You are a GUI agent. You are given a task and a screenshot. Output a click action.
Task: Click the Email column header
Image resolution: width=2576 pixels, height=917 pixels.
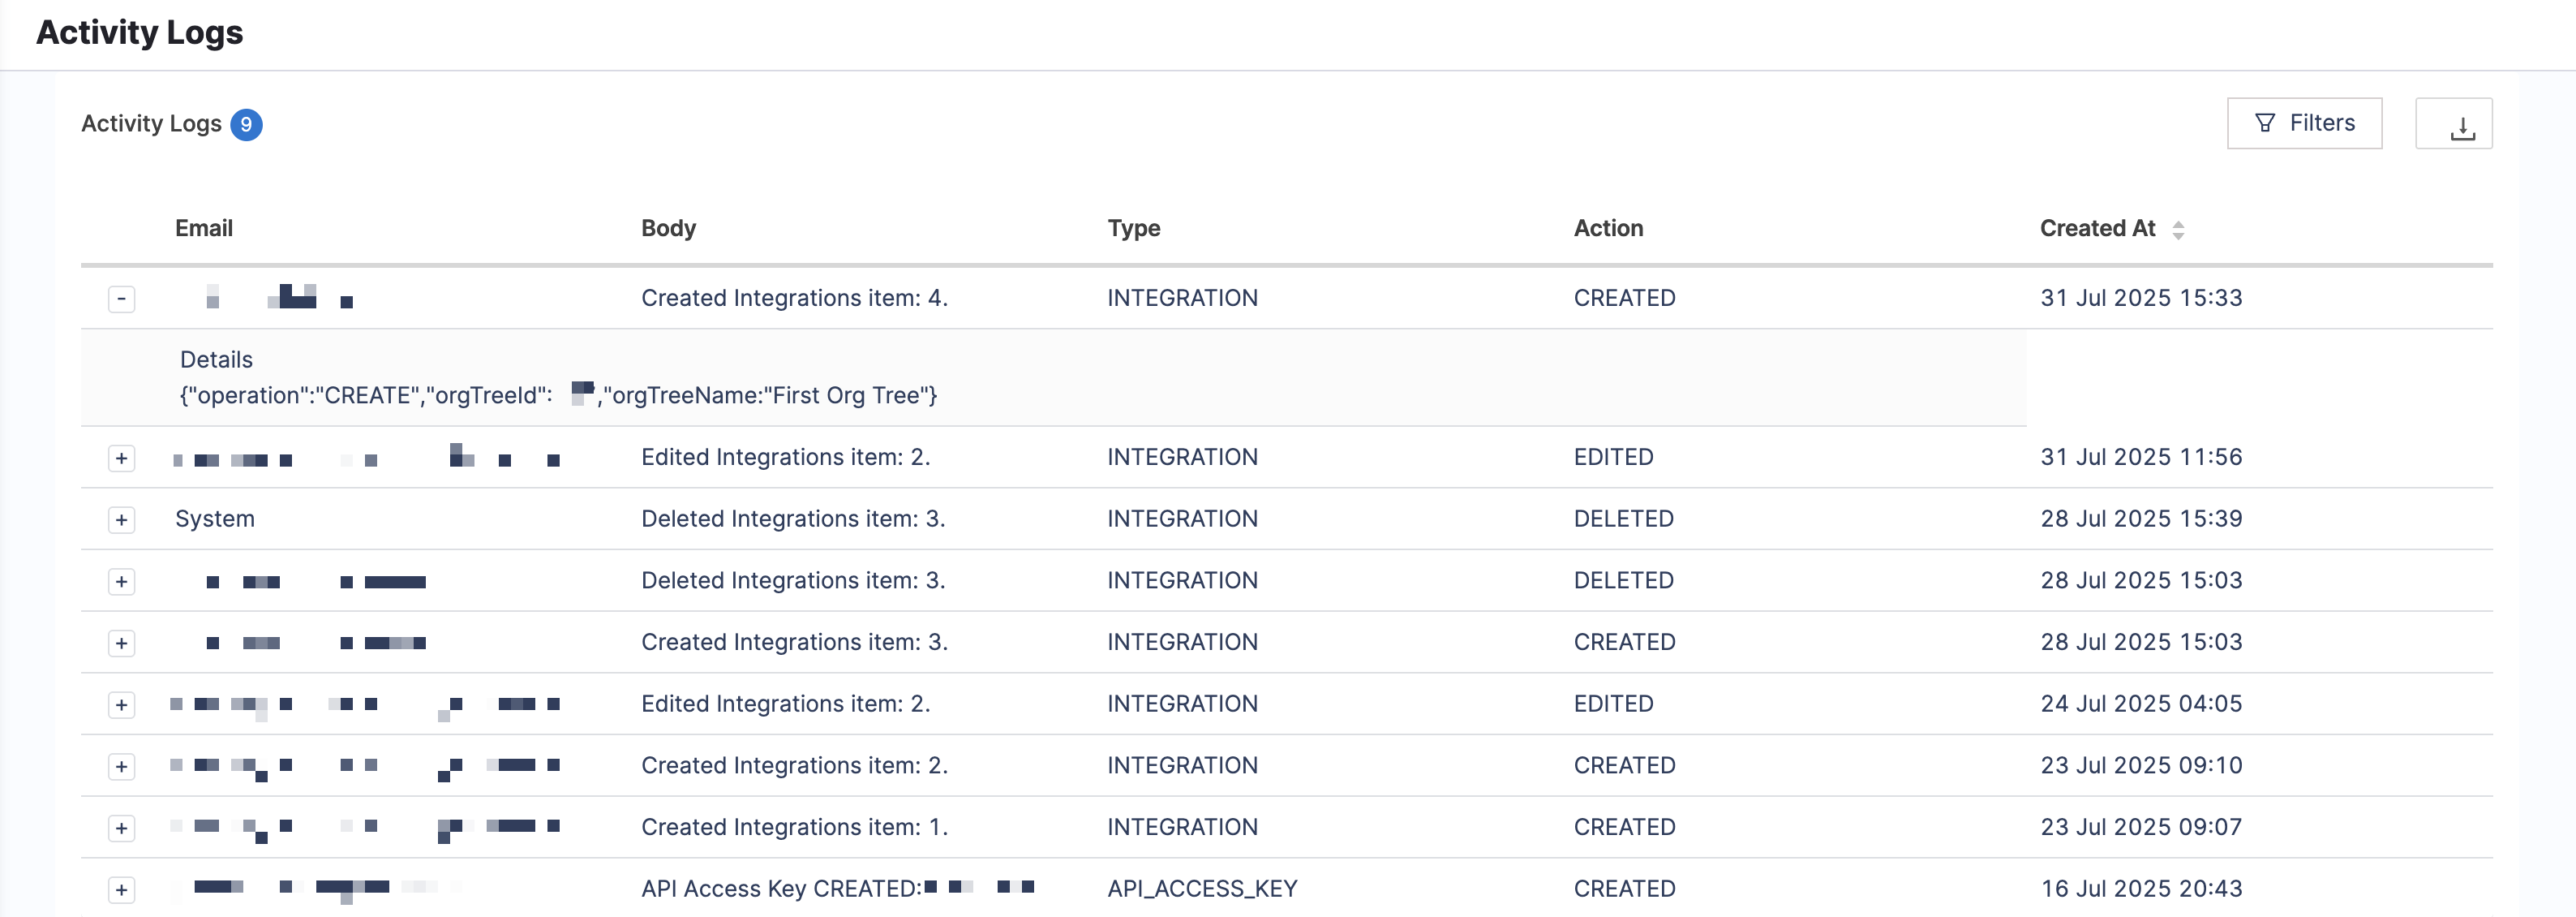[204, 229]
